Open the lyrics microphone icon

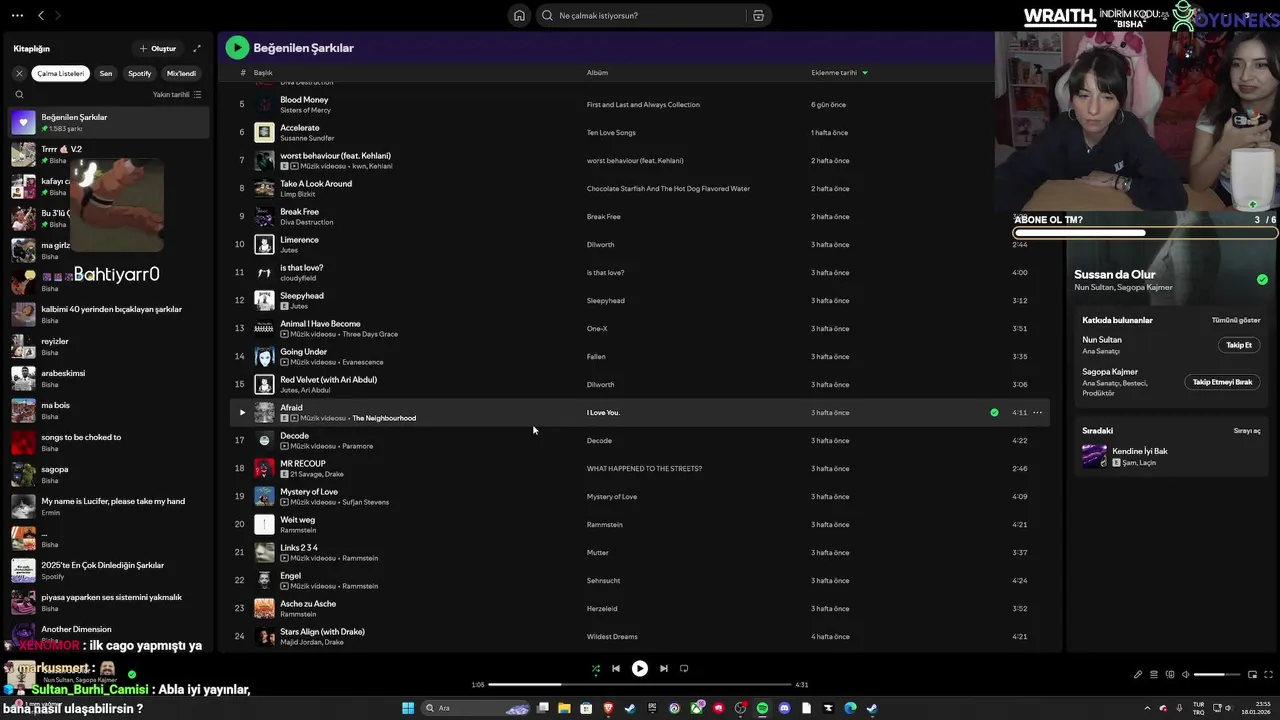1138,675
